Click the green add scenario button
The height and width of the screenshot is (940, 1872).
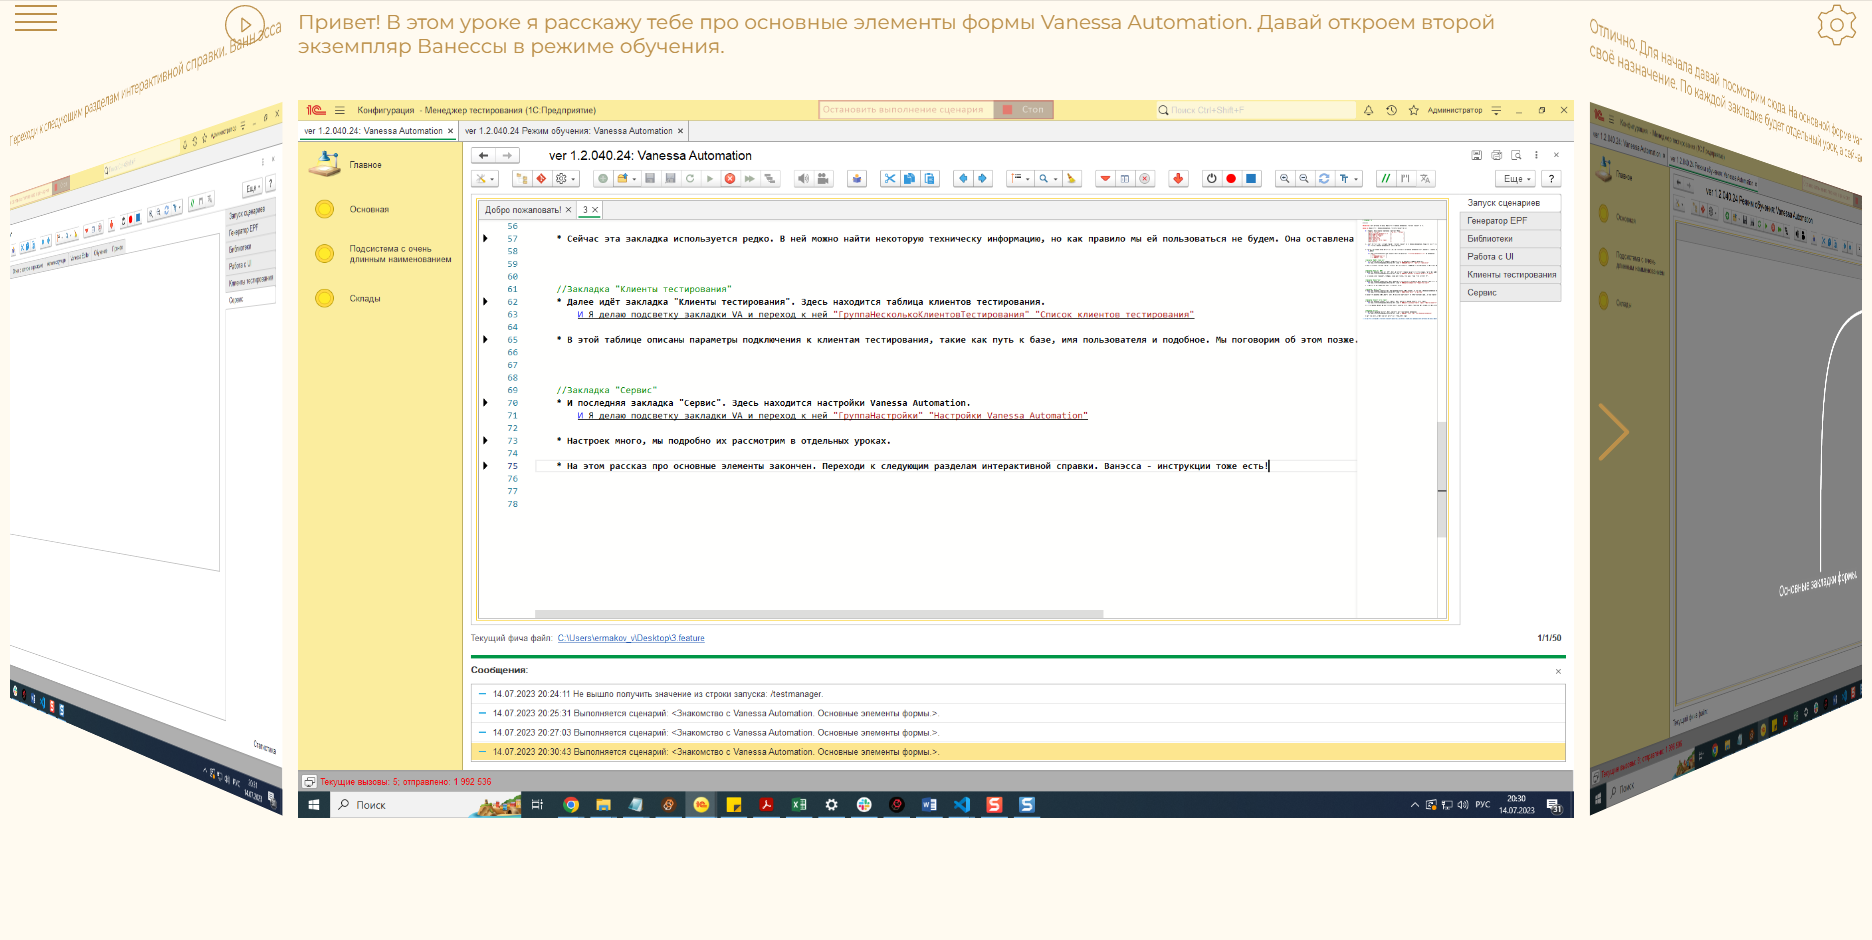[603, 179]
